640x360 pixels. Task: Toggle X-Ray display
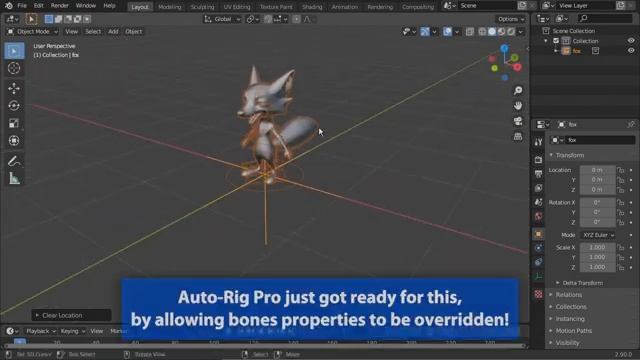tap(470, 32)
